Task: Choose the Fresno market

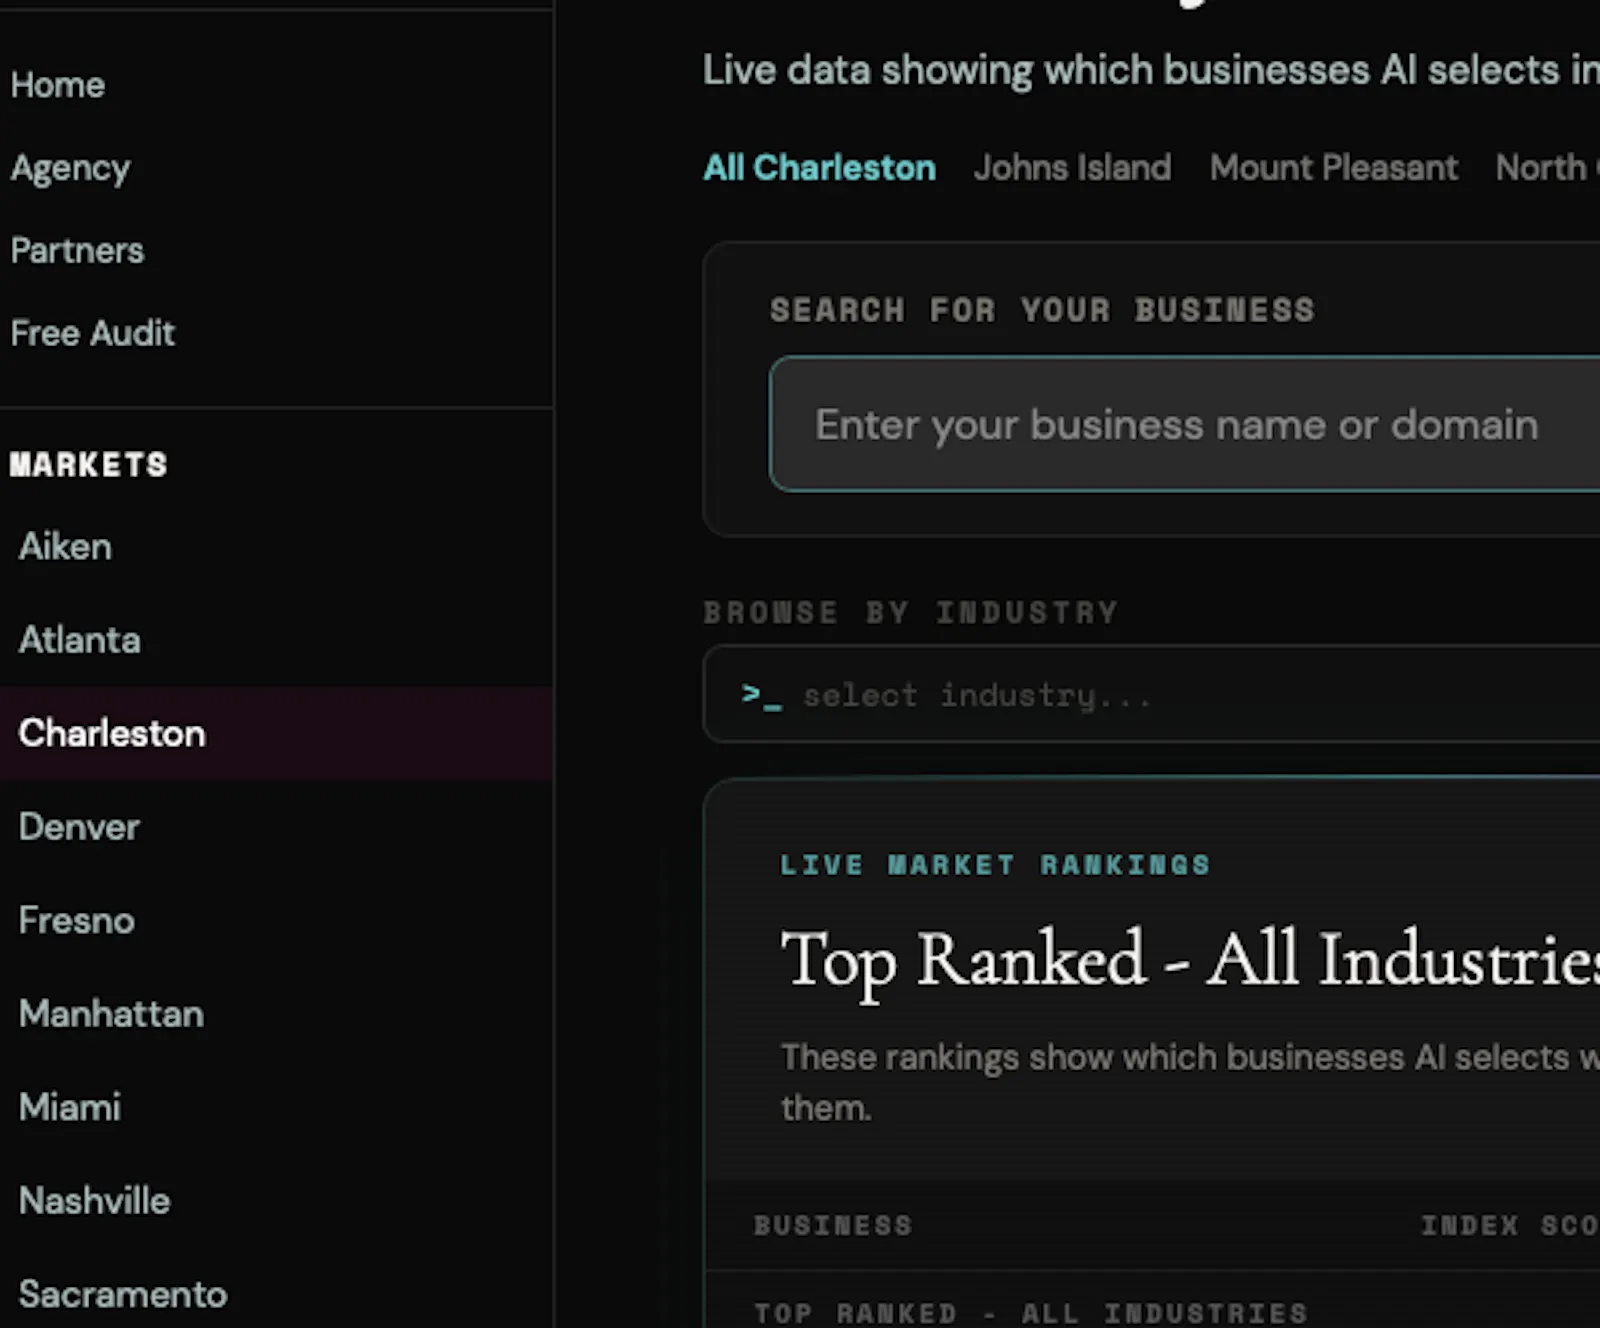Action: point(76,920)
